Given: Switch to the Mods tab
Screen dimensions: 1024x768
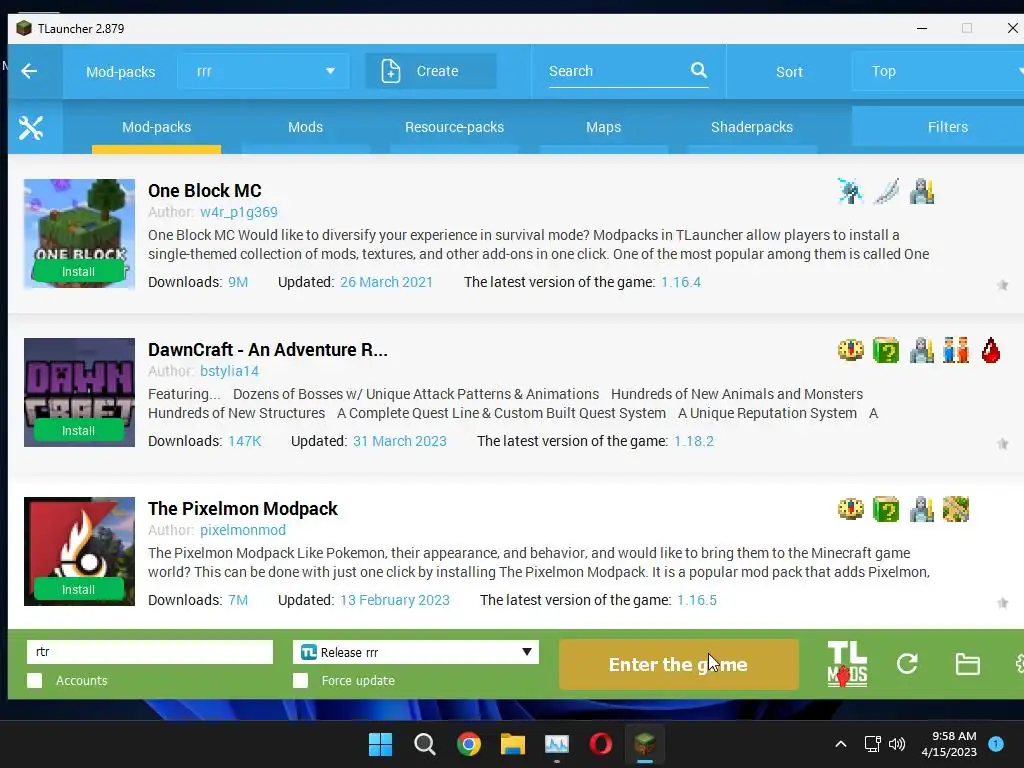Looking at the screenshot, I should coord(306,127).
